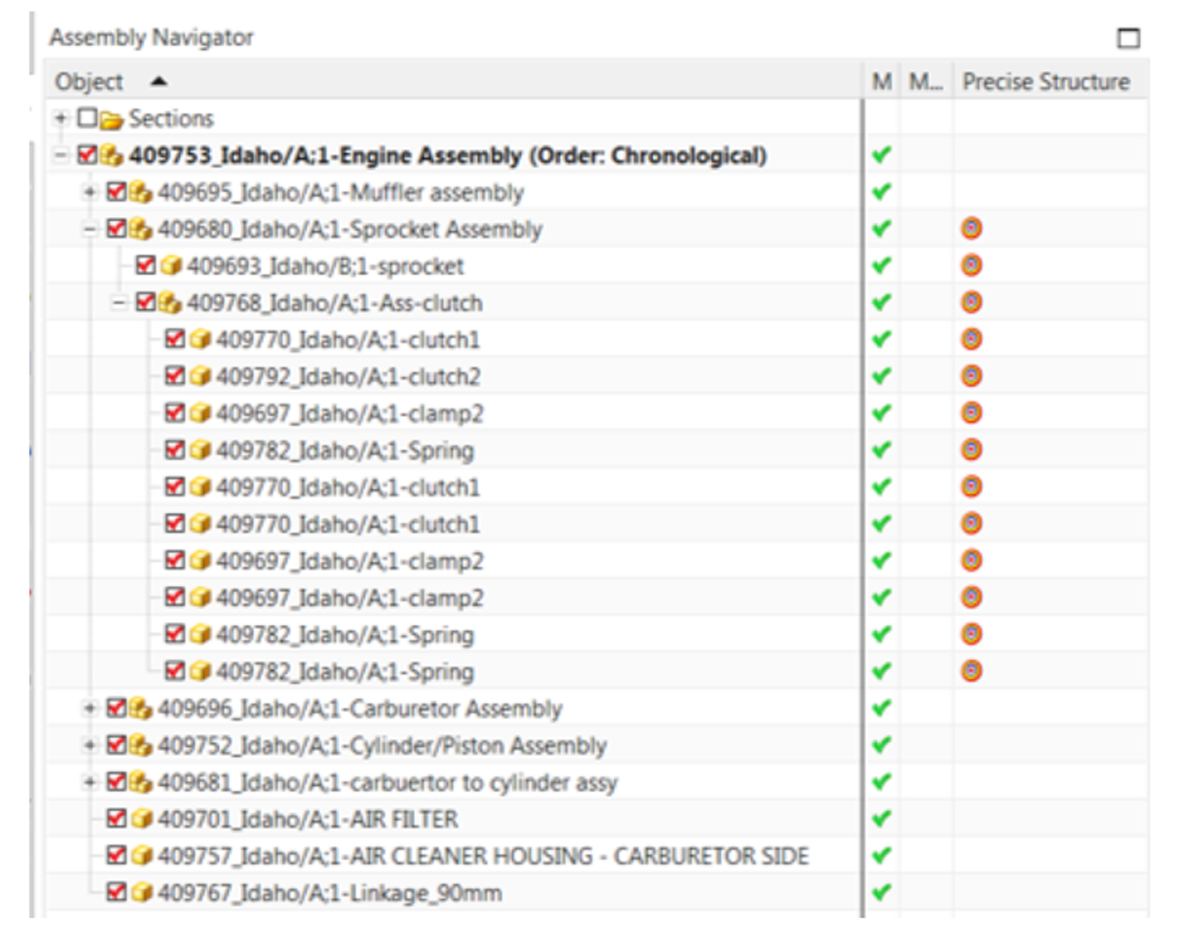Image resolution: width=1181 pixels, height=944 pixels.
Task: Expand the Cylinder/Piston Assembly node
Action: tap(90, 746)
